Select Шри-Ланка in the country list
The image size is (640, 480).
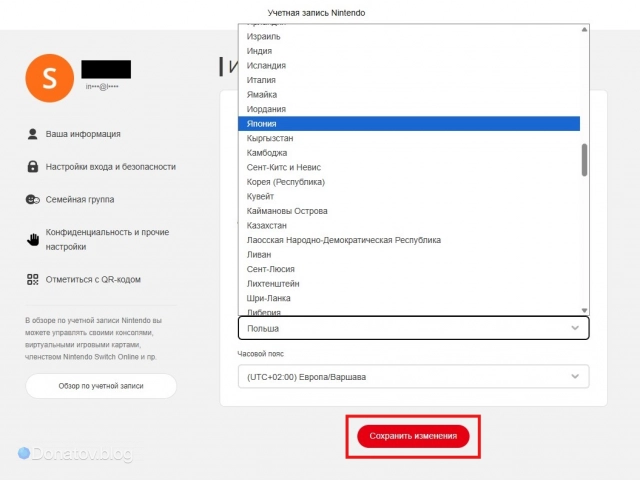[x=409, y=298]
